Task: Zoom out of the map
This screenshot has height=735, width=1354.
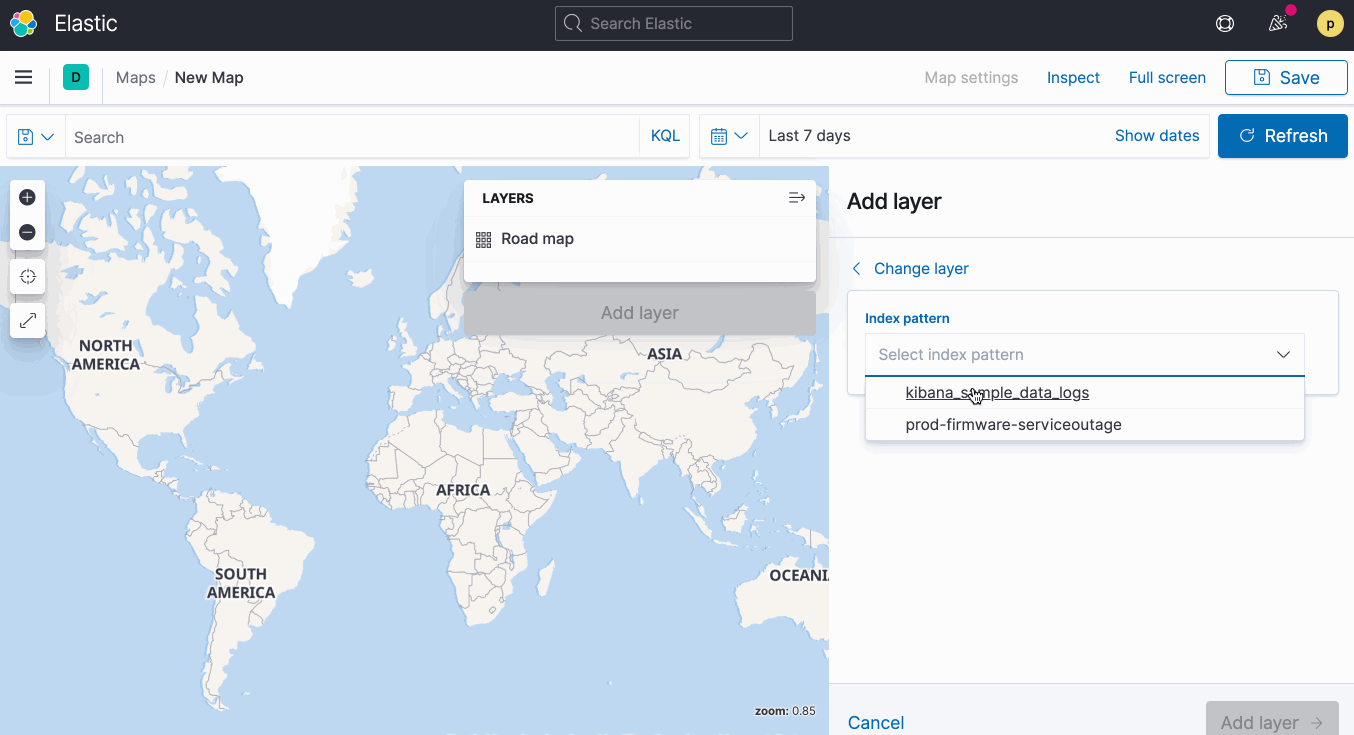Action: [28, 232]
